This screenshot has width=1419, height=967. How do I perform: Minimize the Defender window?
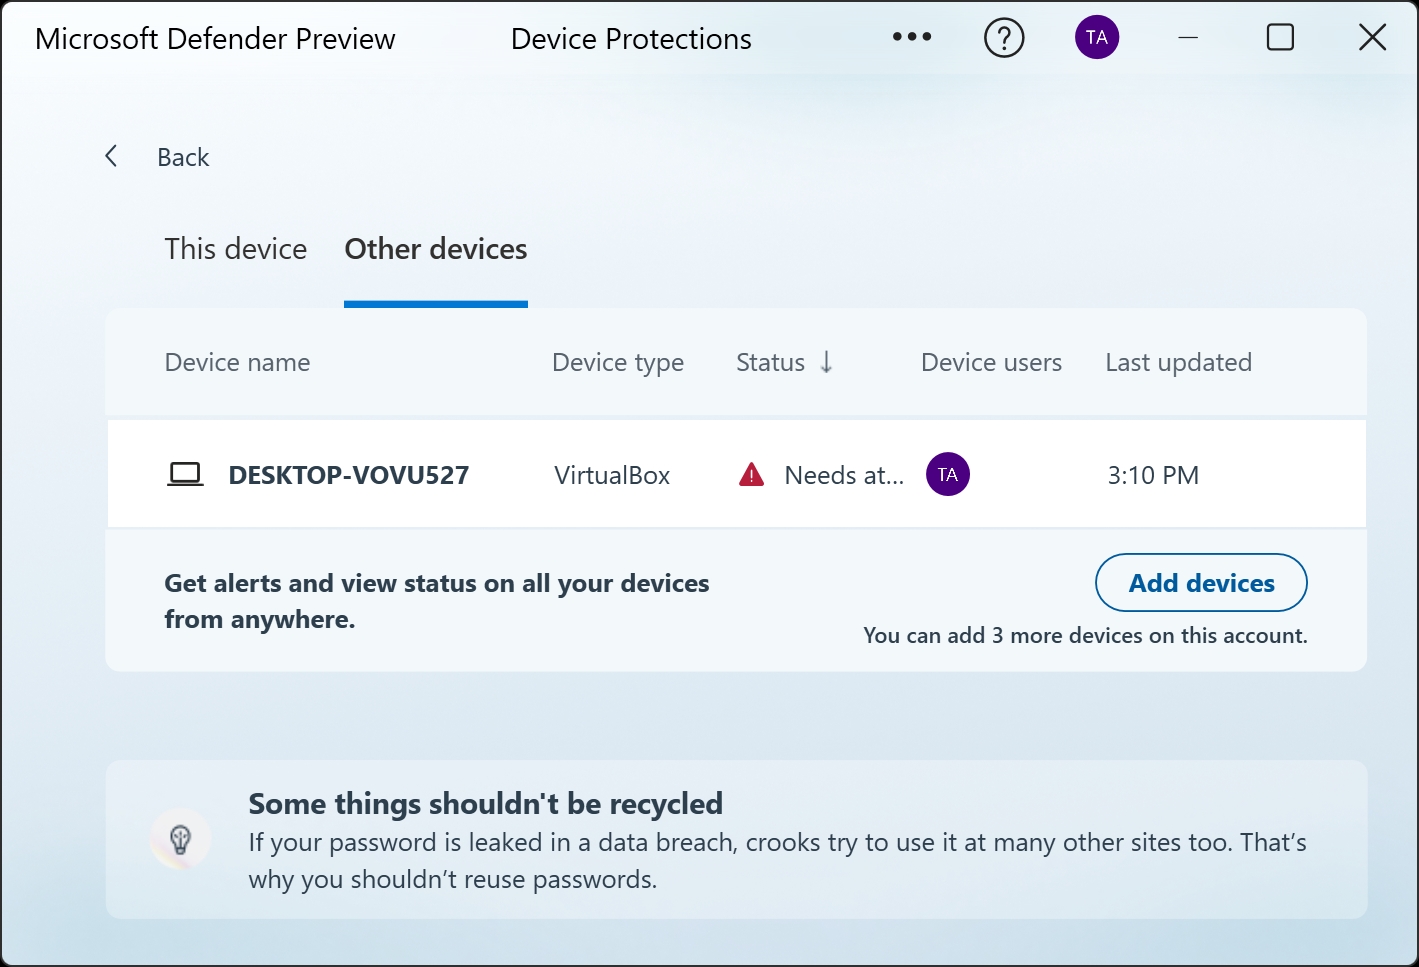1188,38
